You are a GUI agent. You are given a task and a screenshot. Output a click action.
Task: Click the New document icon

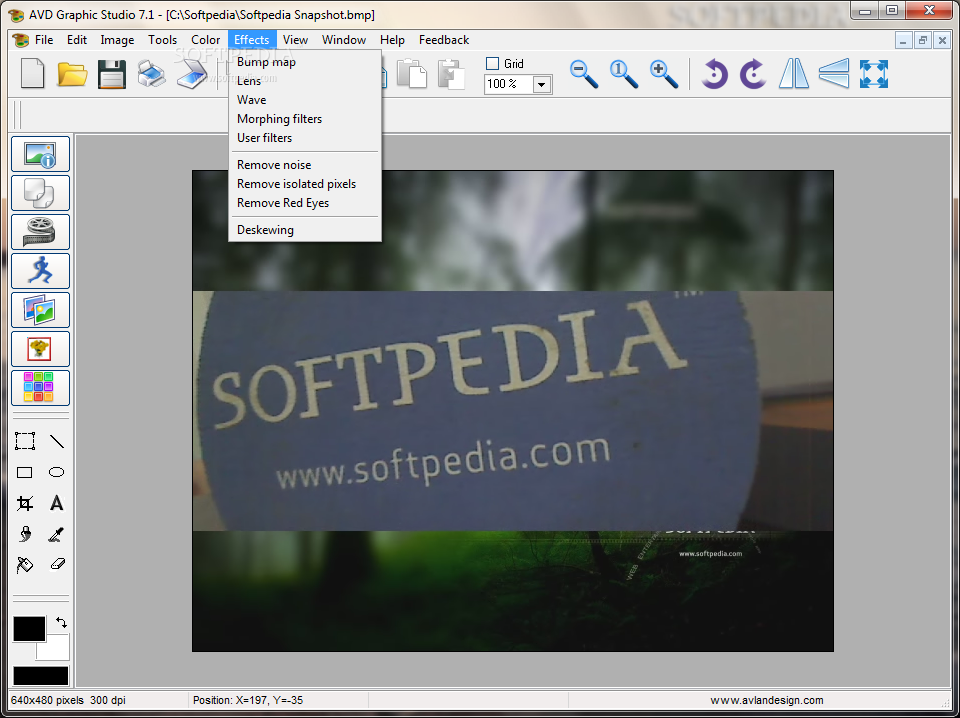coord(32,74)
